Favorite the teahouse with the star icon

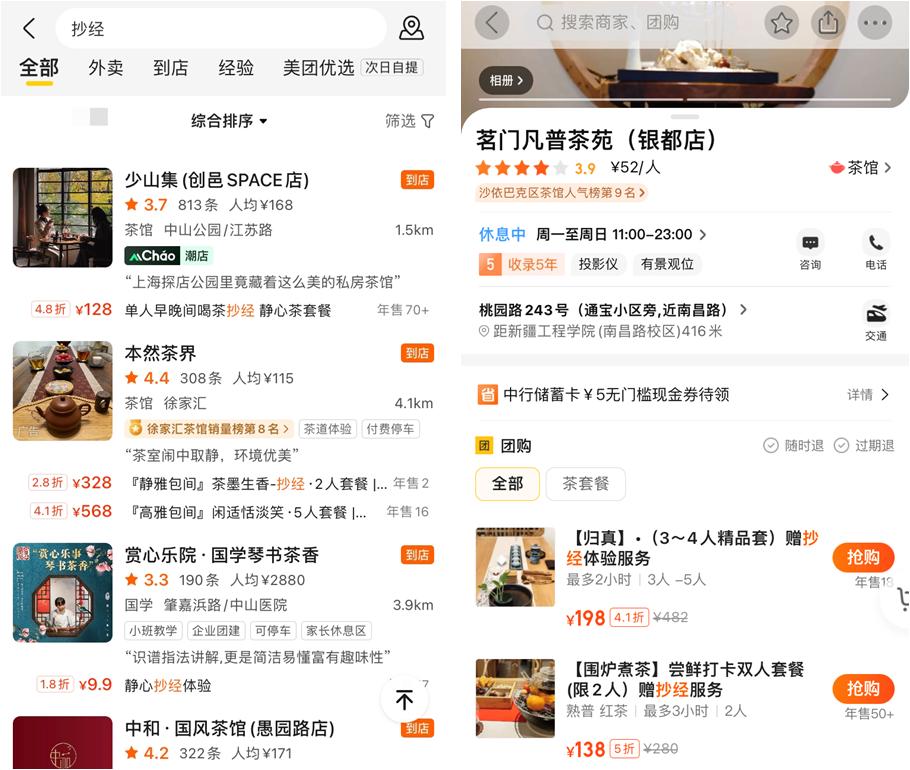tap(781, 23)
